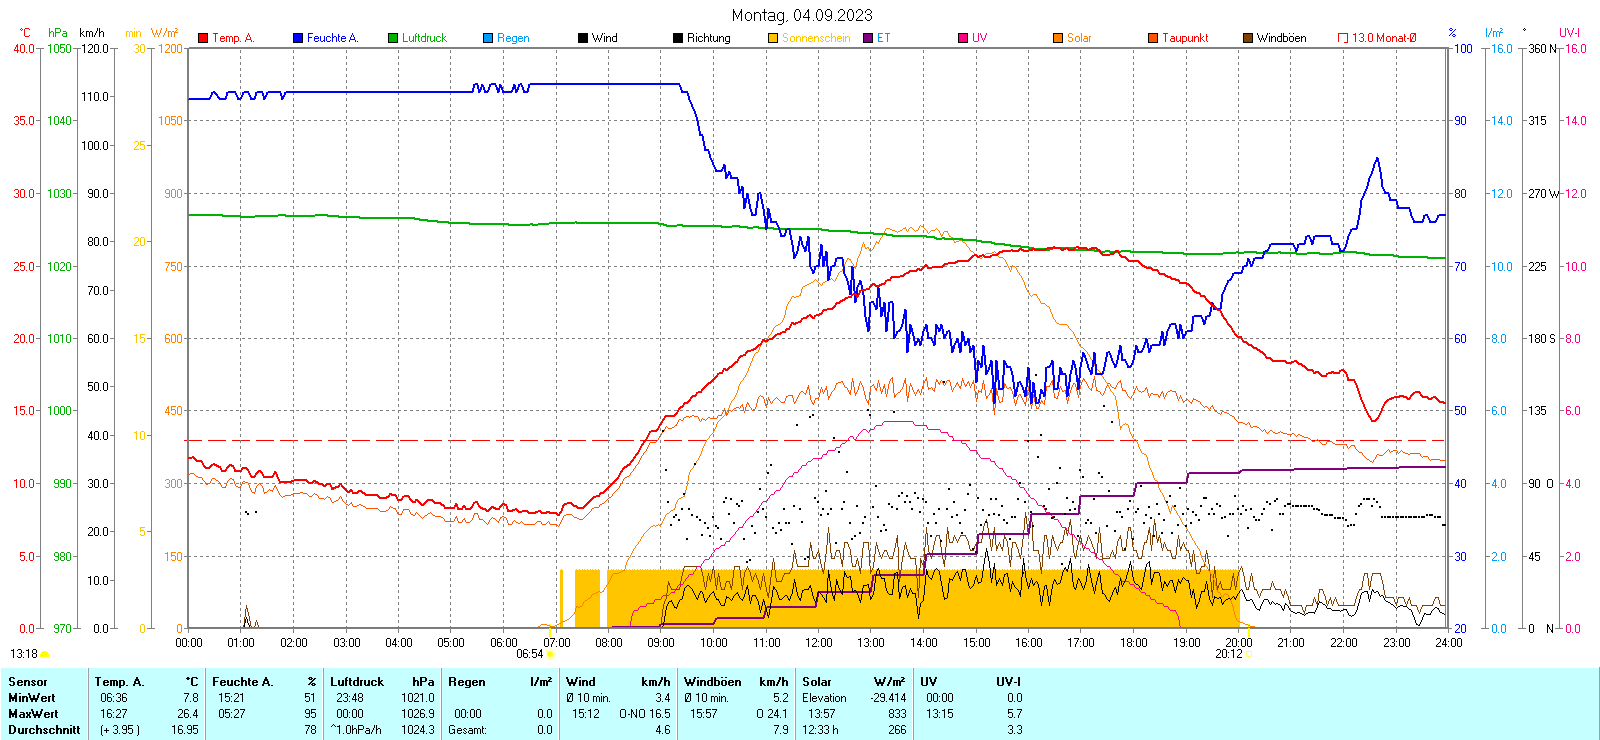The height and width of the screenshot is (740, 1600).
Task: Select the blue Feuchte A. legend marker
Action: [x=298, y=38]
